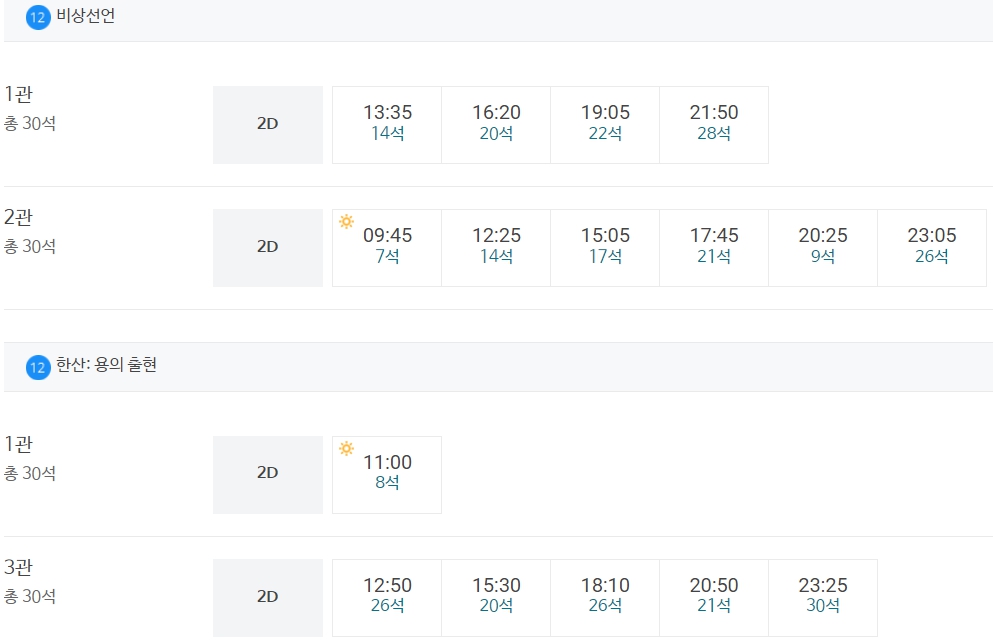
Task: Book the 21:50 showtime in 1관
Action: coord(714,125)
